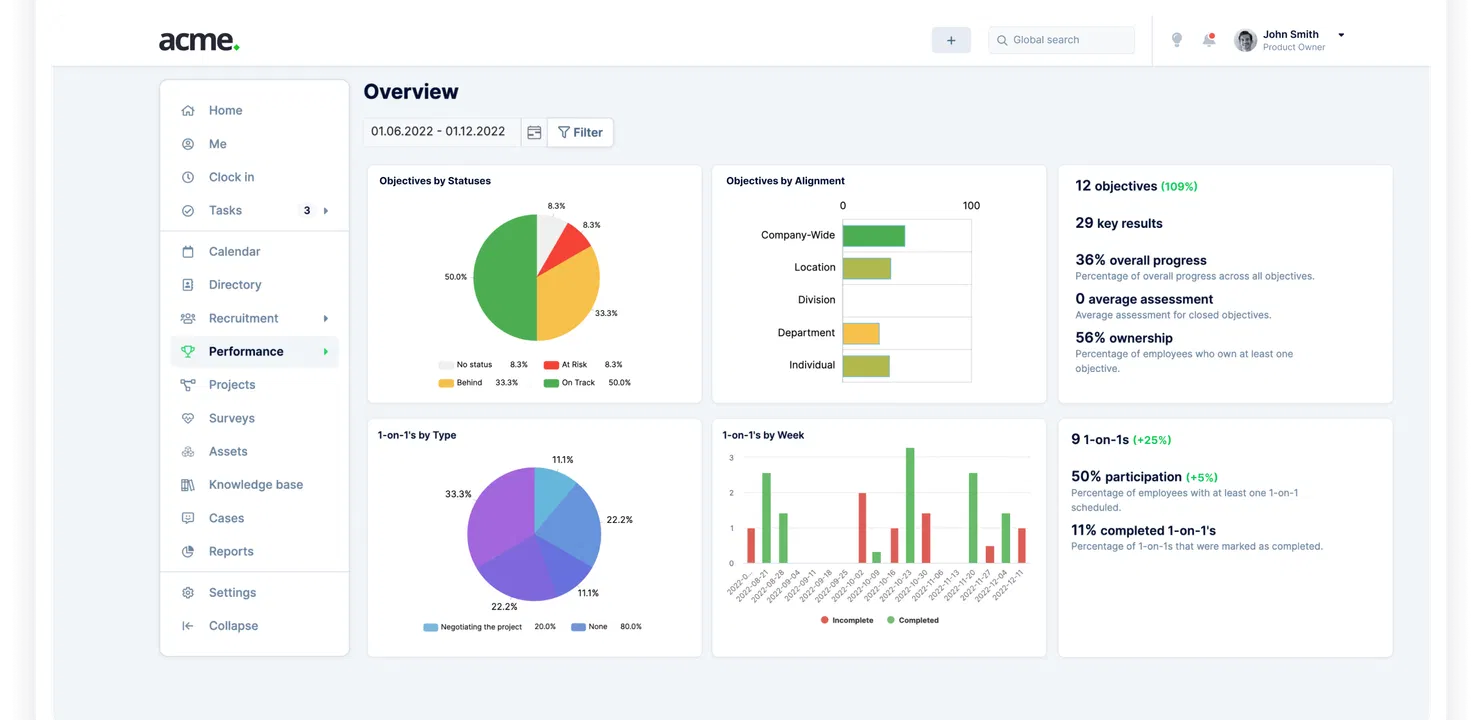Click the Filter button
Screen dimensions: 1482x720
coord(580,132)
